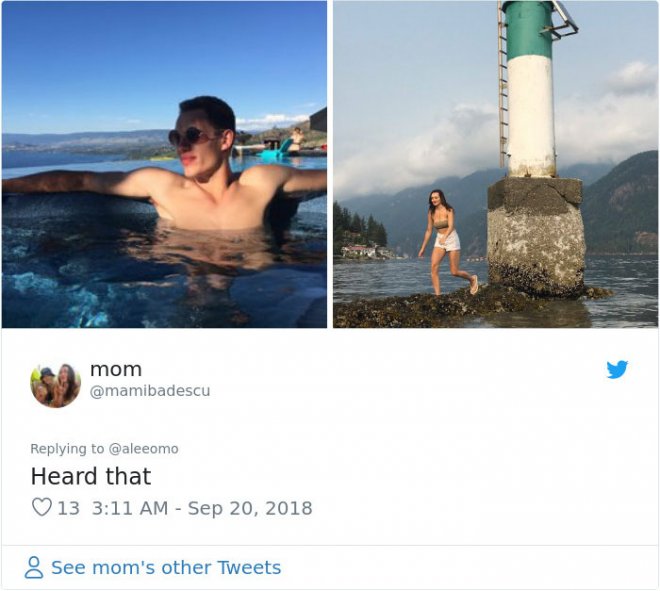This screenshot has width=660, height=591.
Task: Like the tweet with the heart icon
Action: point(41,508)
